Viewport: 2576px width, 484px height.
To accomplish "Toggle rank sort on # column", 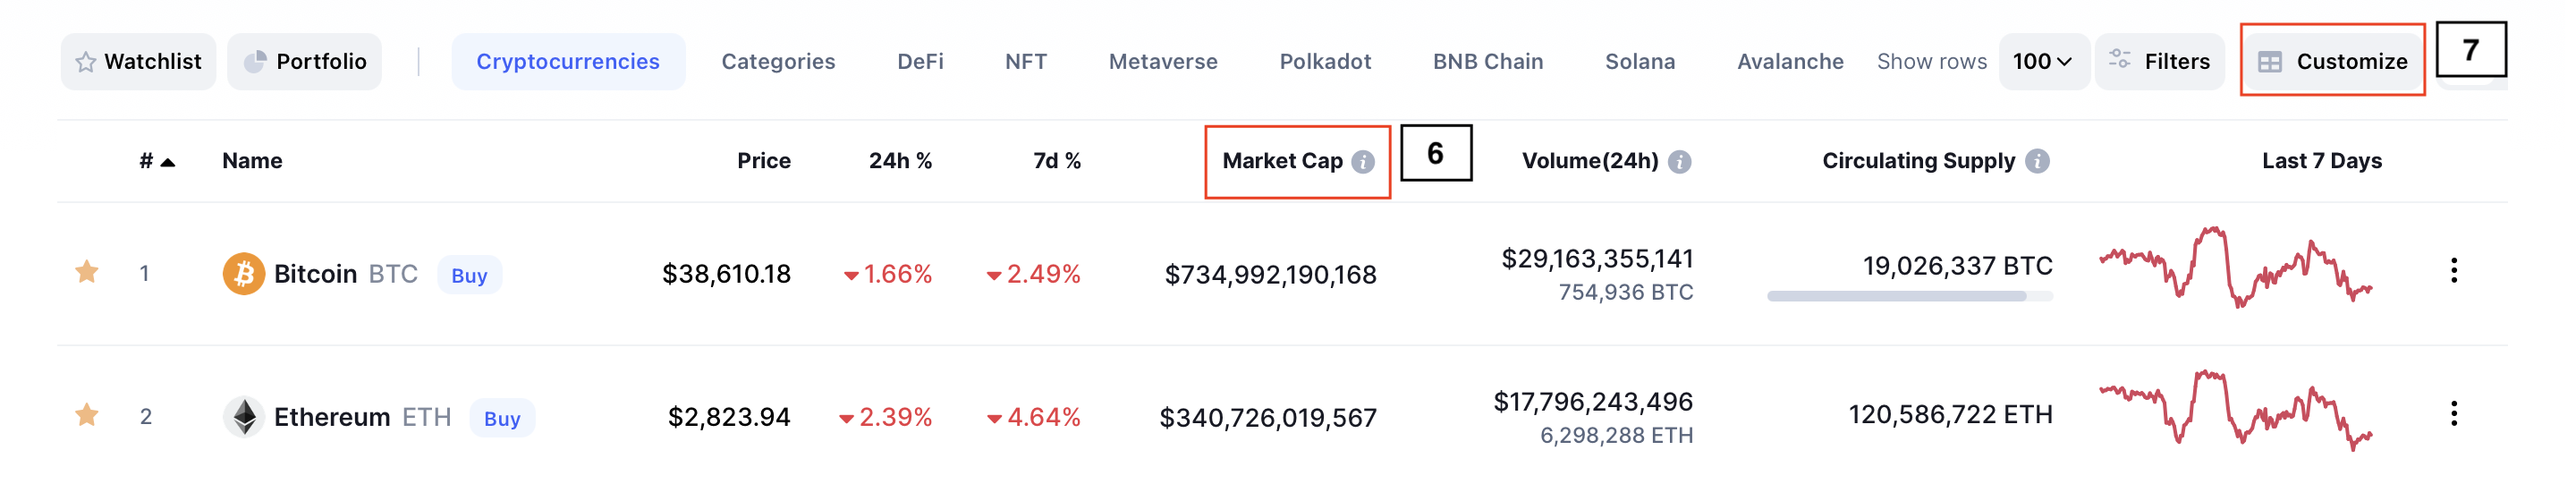I will tap(157, 161).
